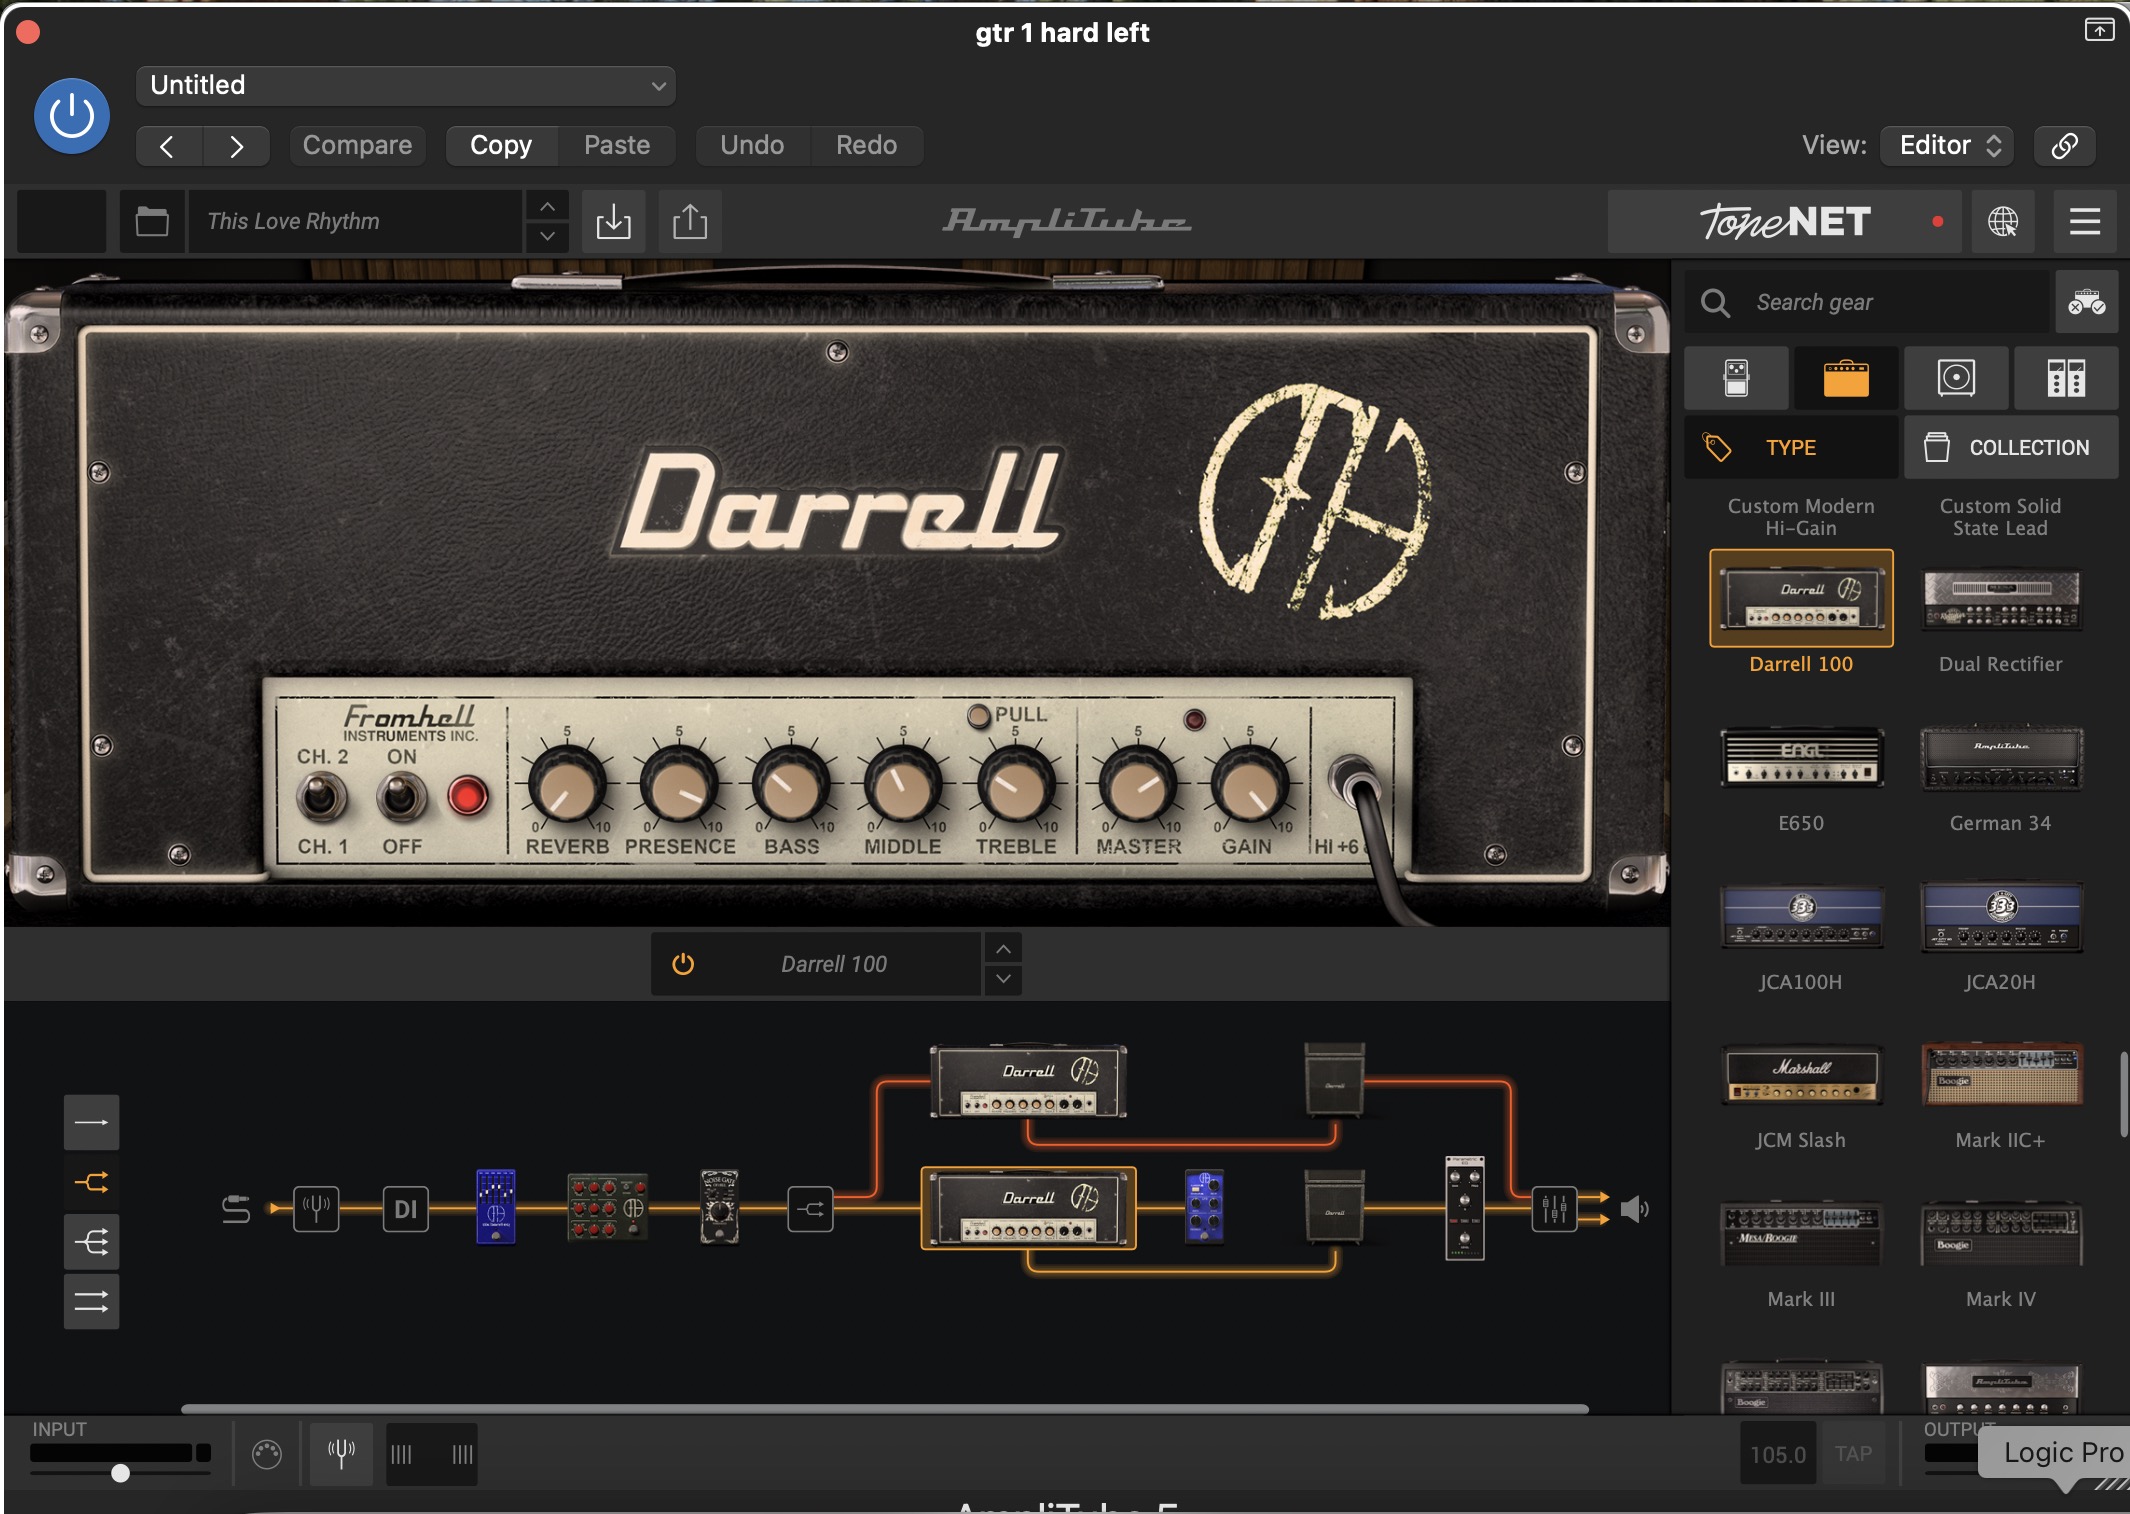This screenshot has width=2130, height=1514.
Task: Open the Untitled preset dropdown
Action: [x=406, y=86]
